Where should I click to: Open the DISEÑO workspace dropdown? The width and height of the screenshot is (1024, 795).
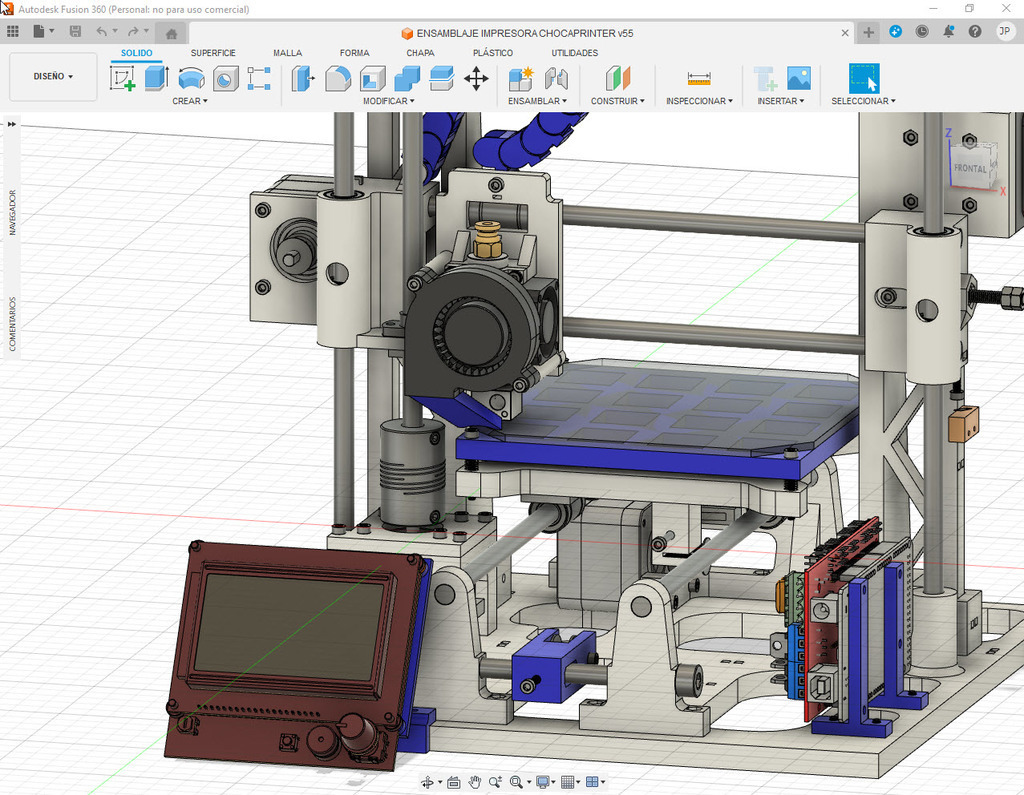point(53,76)
